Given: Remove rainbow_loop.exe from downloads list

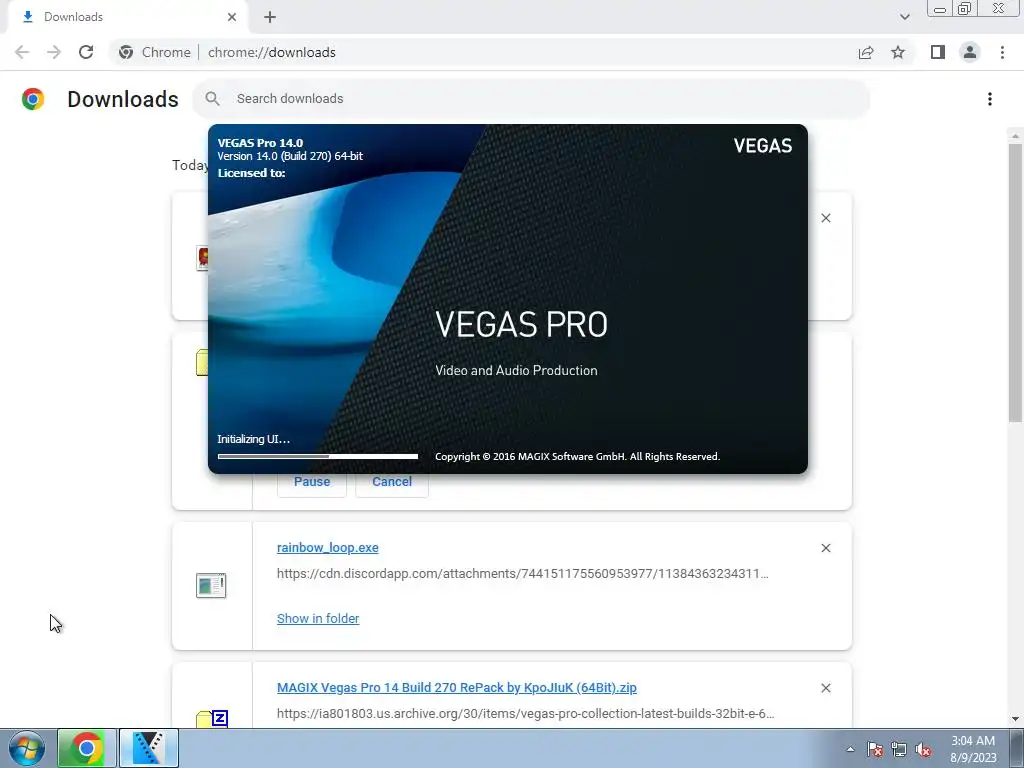Looking at the screenshot, I should pyautogui.click(x=825, y=548).
